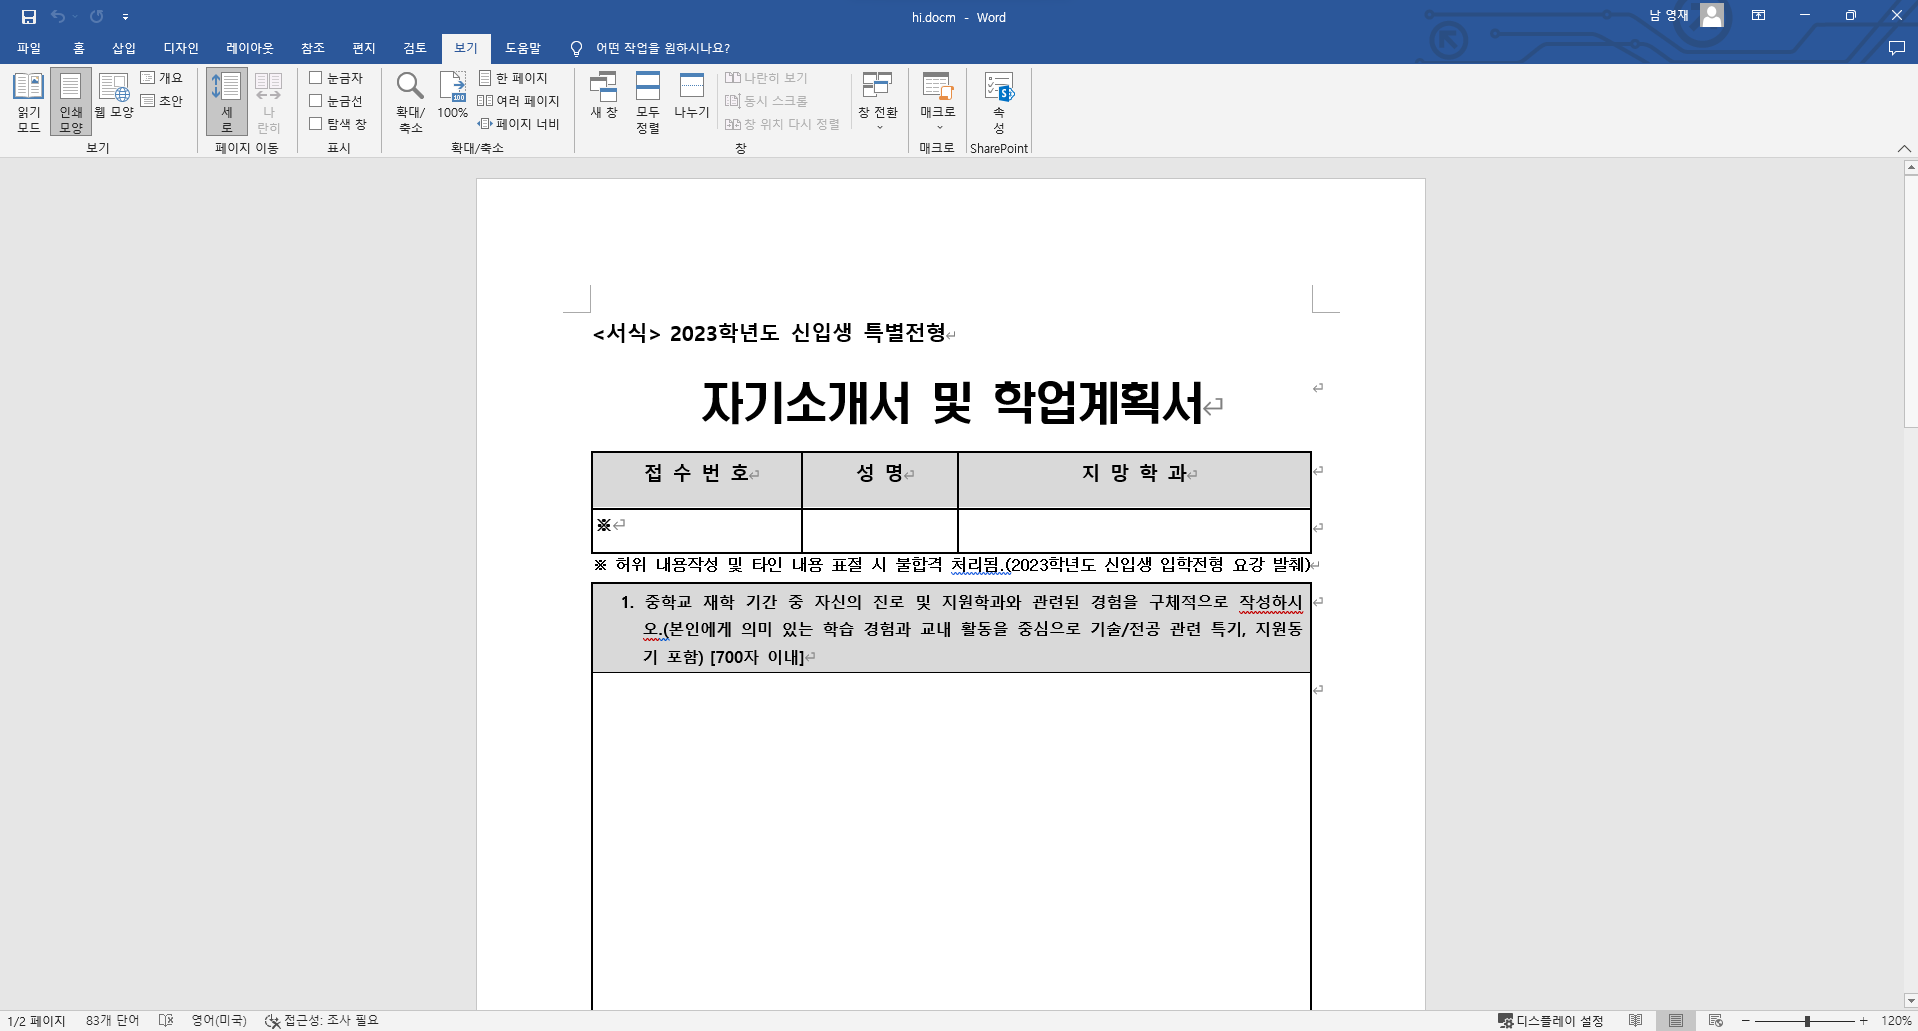Click View Side by Side (나란히 보기)
The width and height of the screenshot is (1918, 1031).
766,77
